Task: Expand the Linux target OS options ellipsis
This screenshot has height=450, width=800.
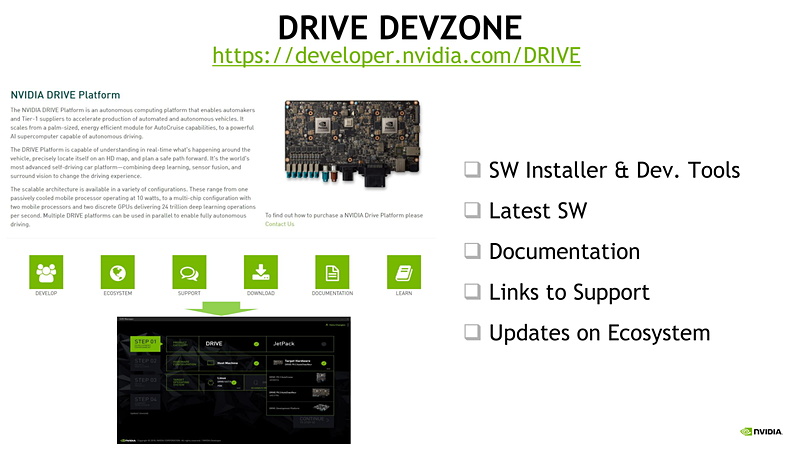Action: (x=238, y=388)
